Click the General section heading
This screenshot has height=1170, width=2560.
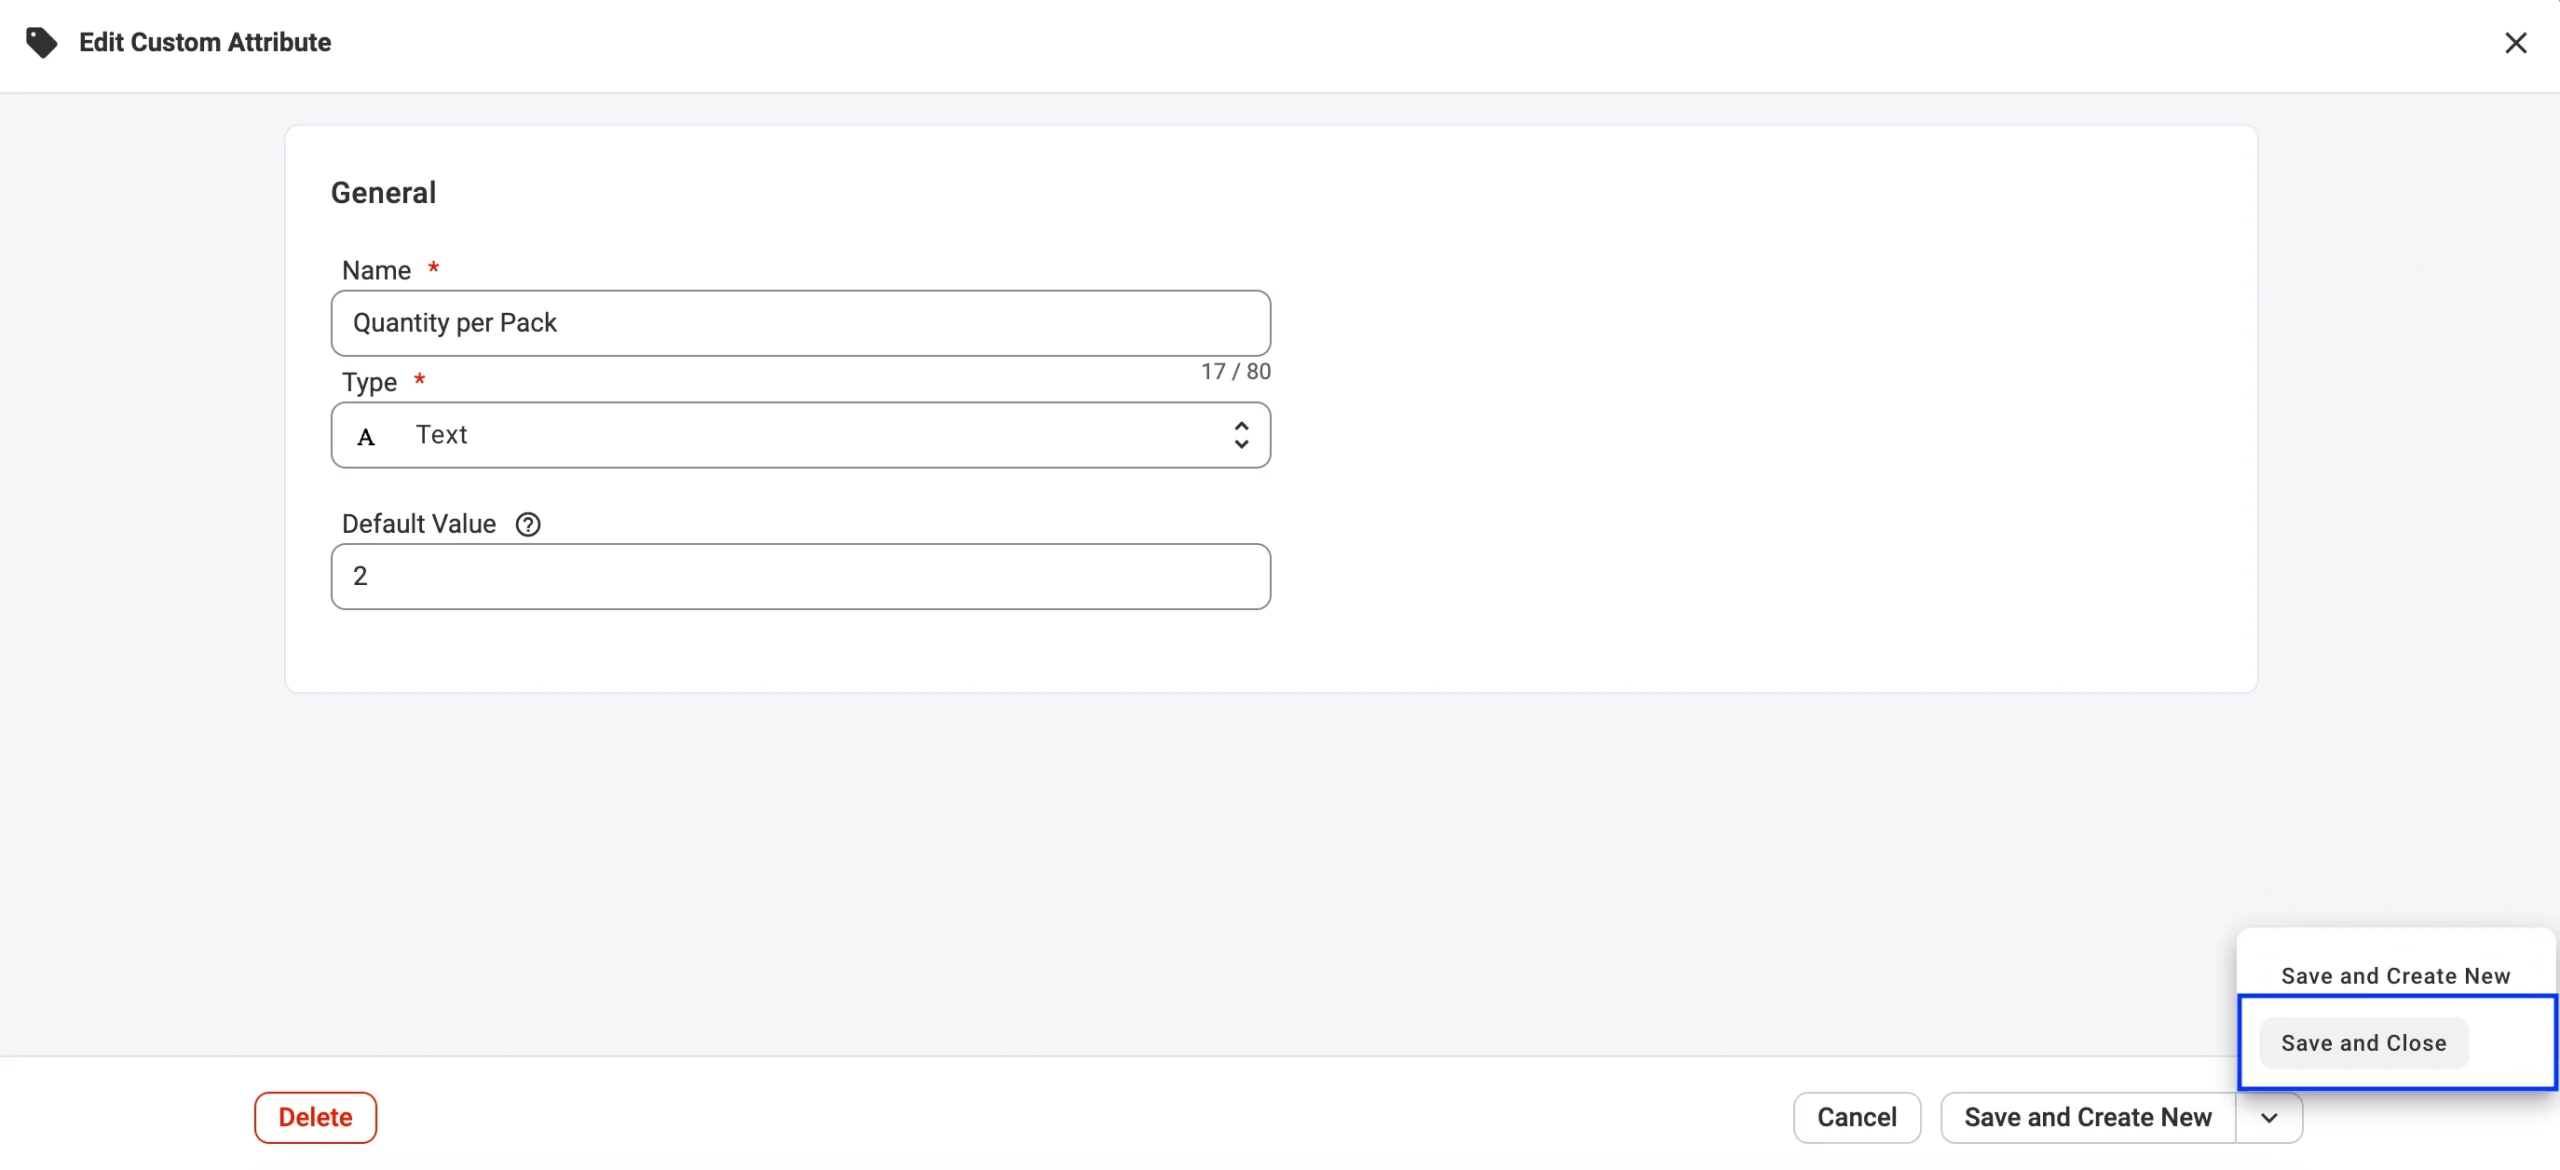click(x=383, y=192)
